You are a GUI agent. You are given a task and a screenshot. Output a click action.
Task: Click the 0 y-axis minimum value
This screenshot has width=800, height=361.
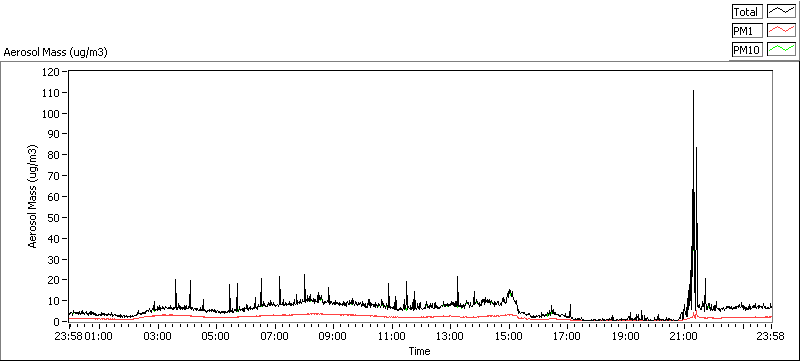pyautogui.click(x=58, y=322)
